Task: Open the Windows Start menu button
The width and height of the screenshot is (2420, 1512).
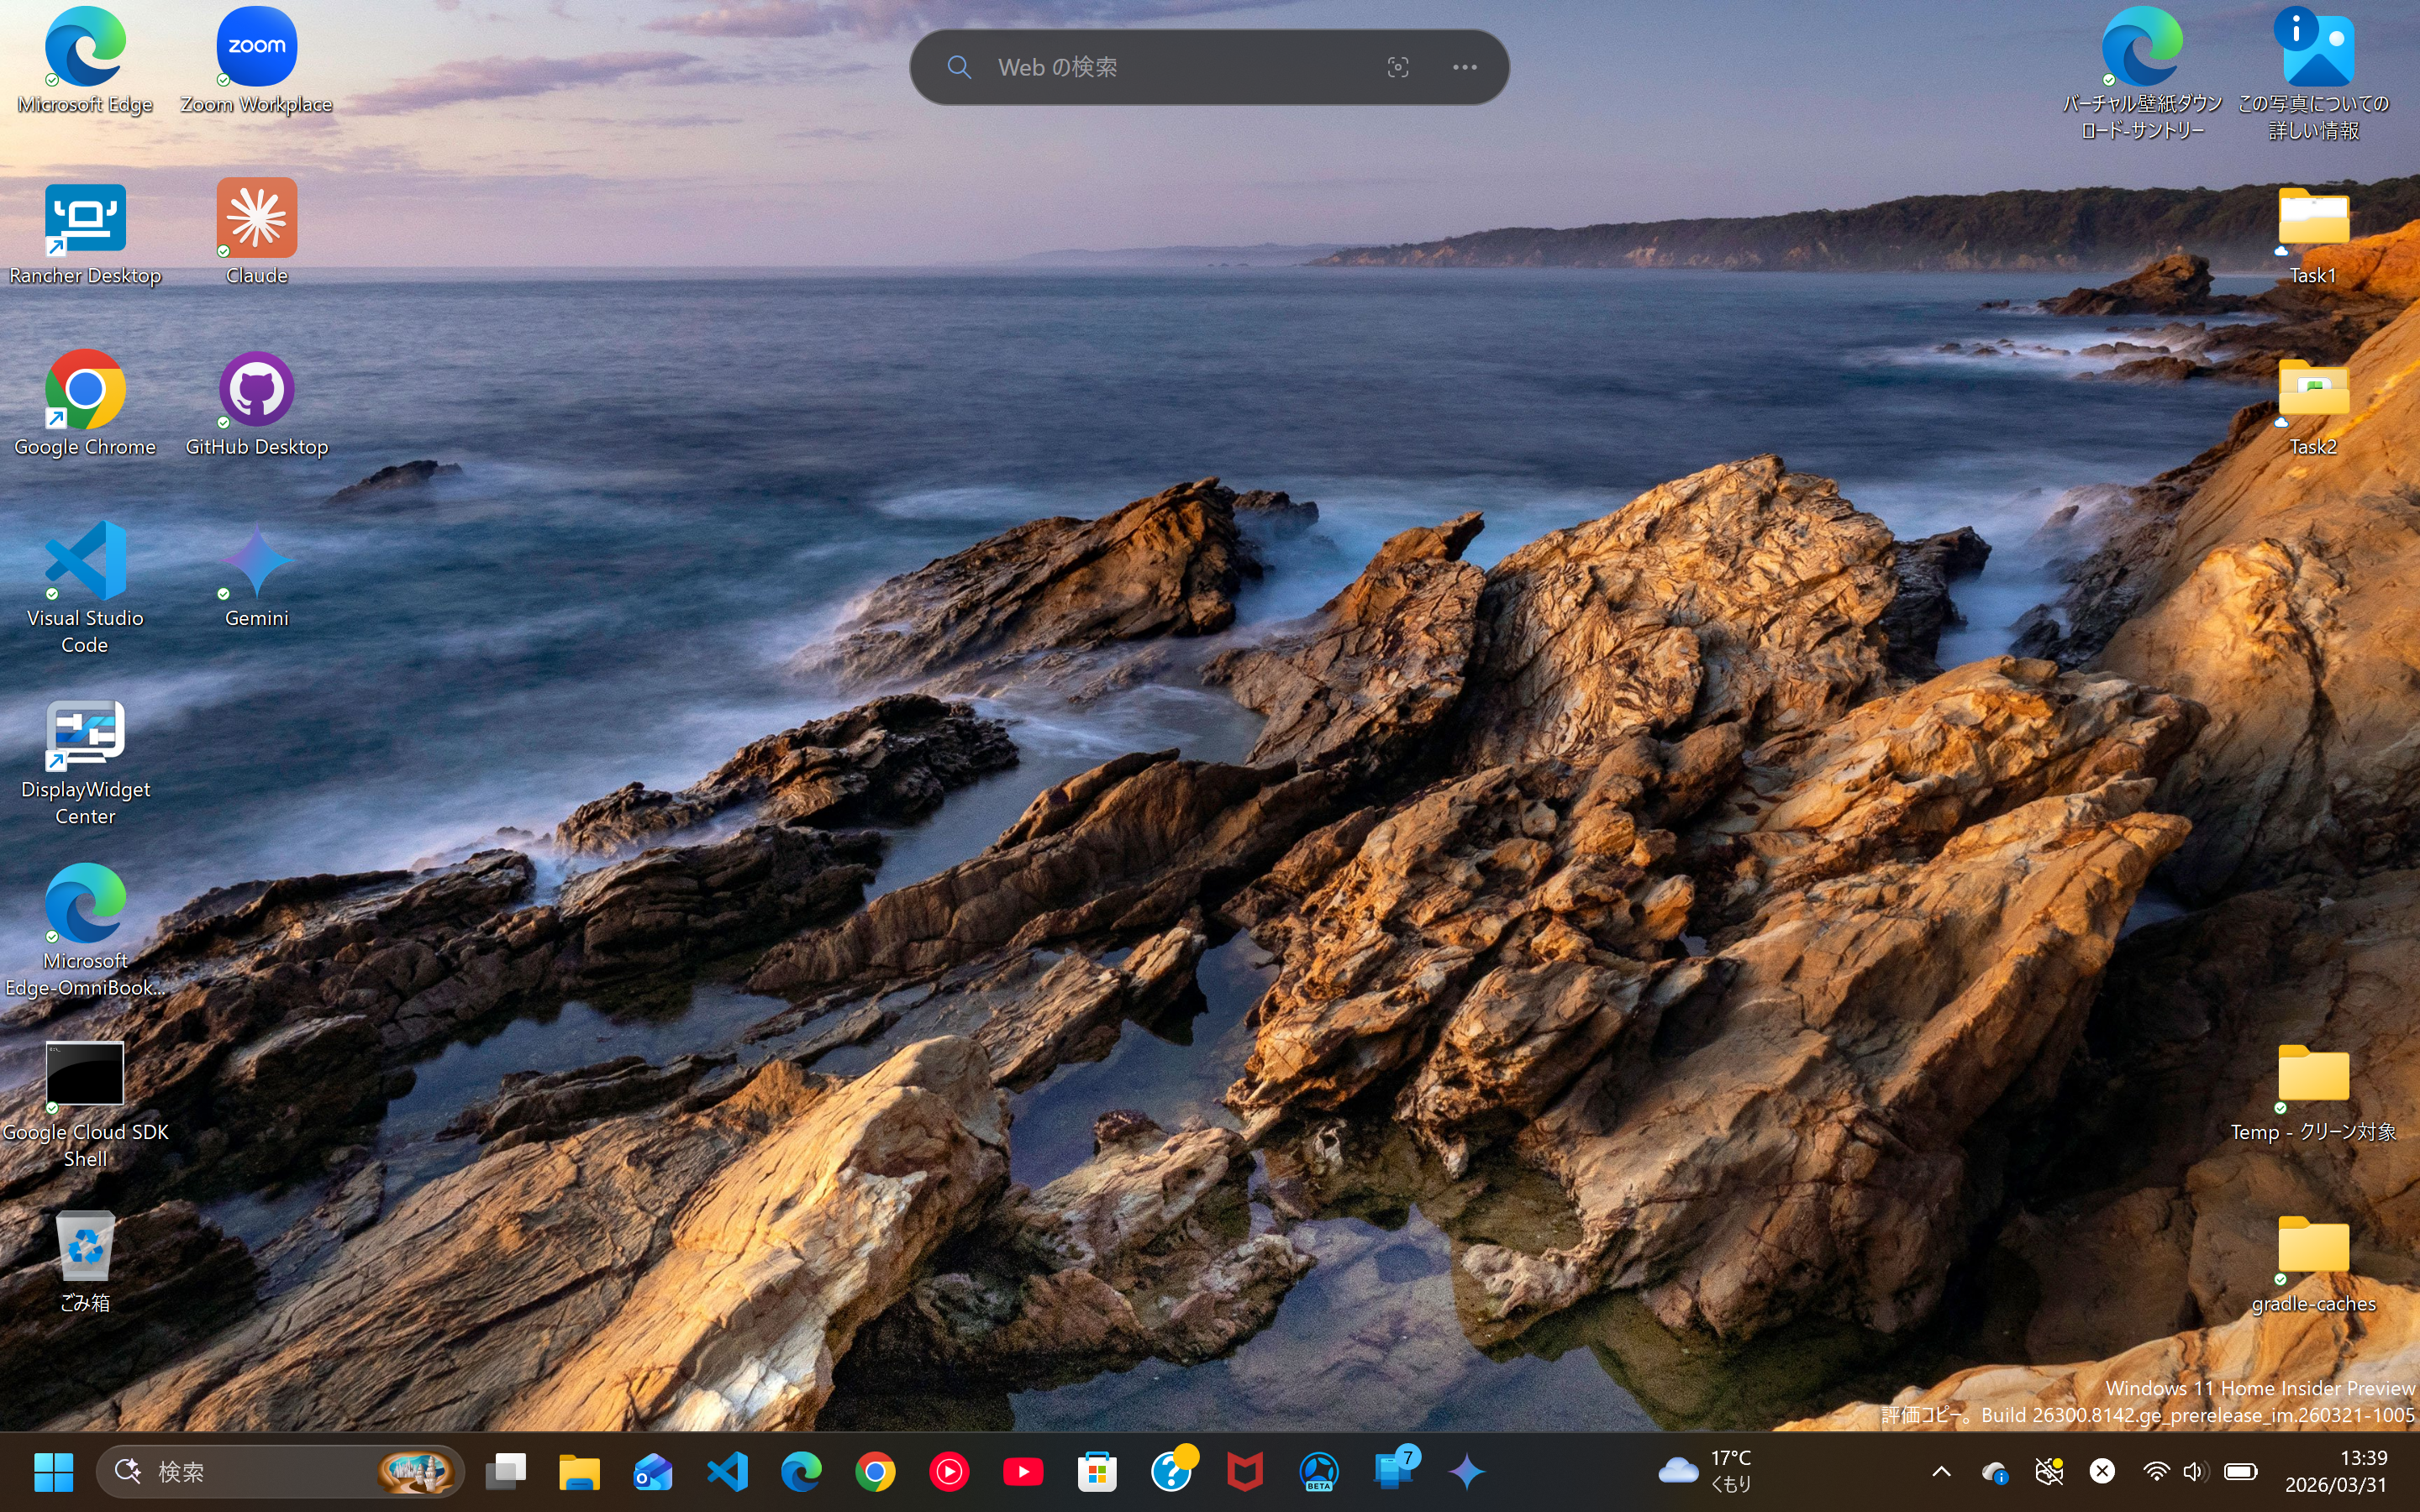Action: [x=53, y=1471]
